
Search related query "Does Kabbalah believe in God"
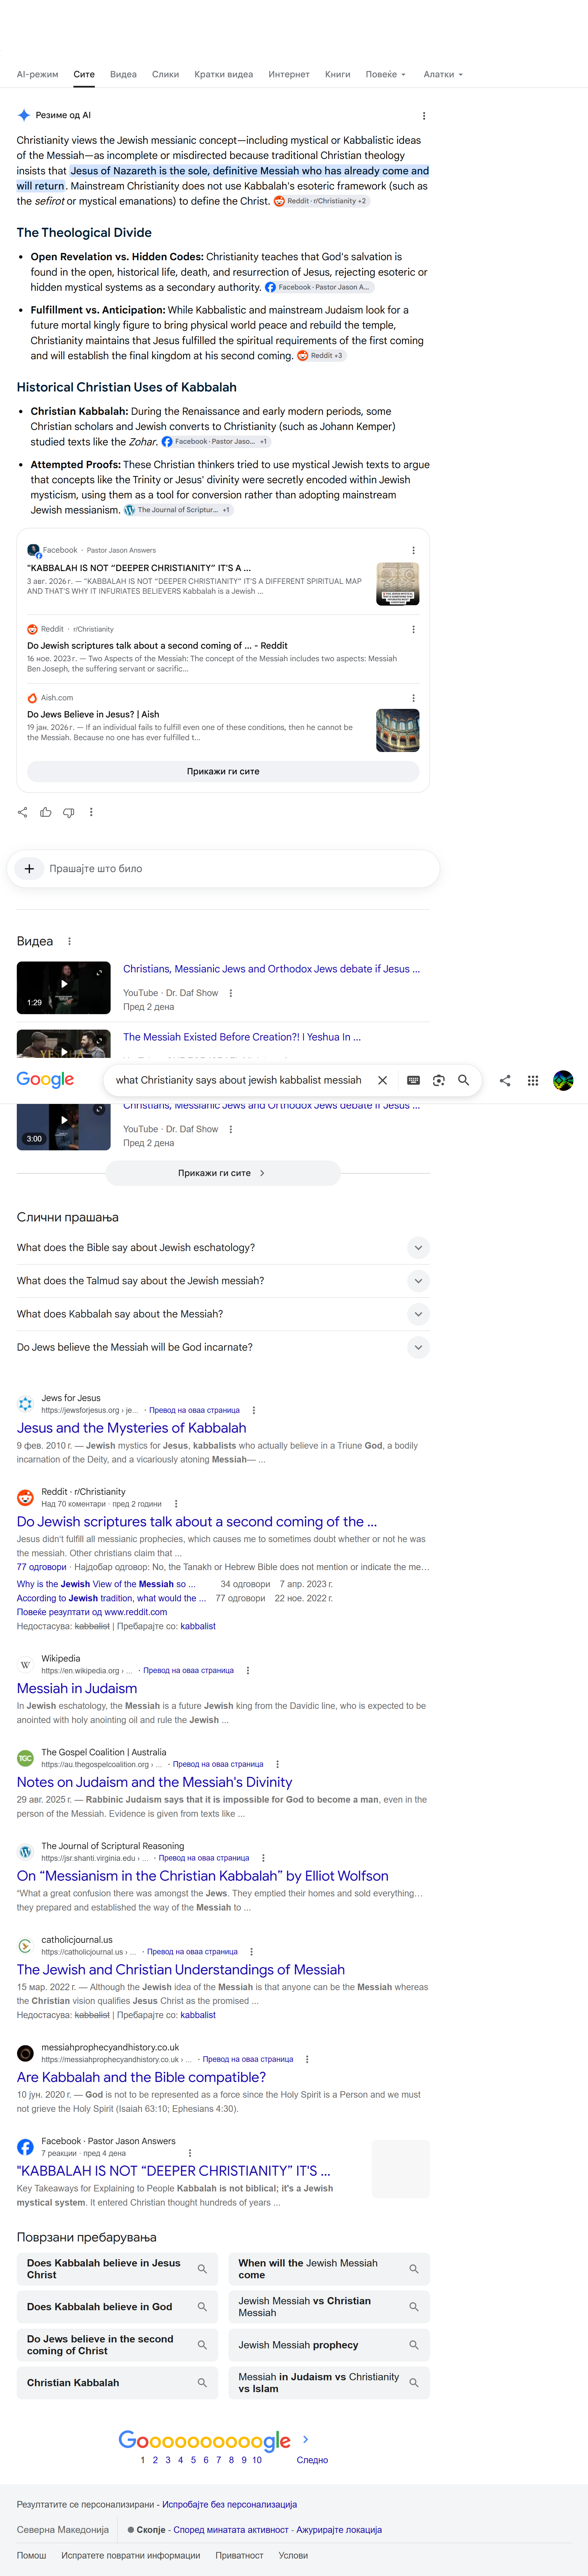tap(117, 2307)
